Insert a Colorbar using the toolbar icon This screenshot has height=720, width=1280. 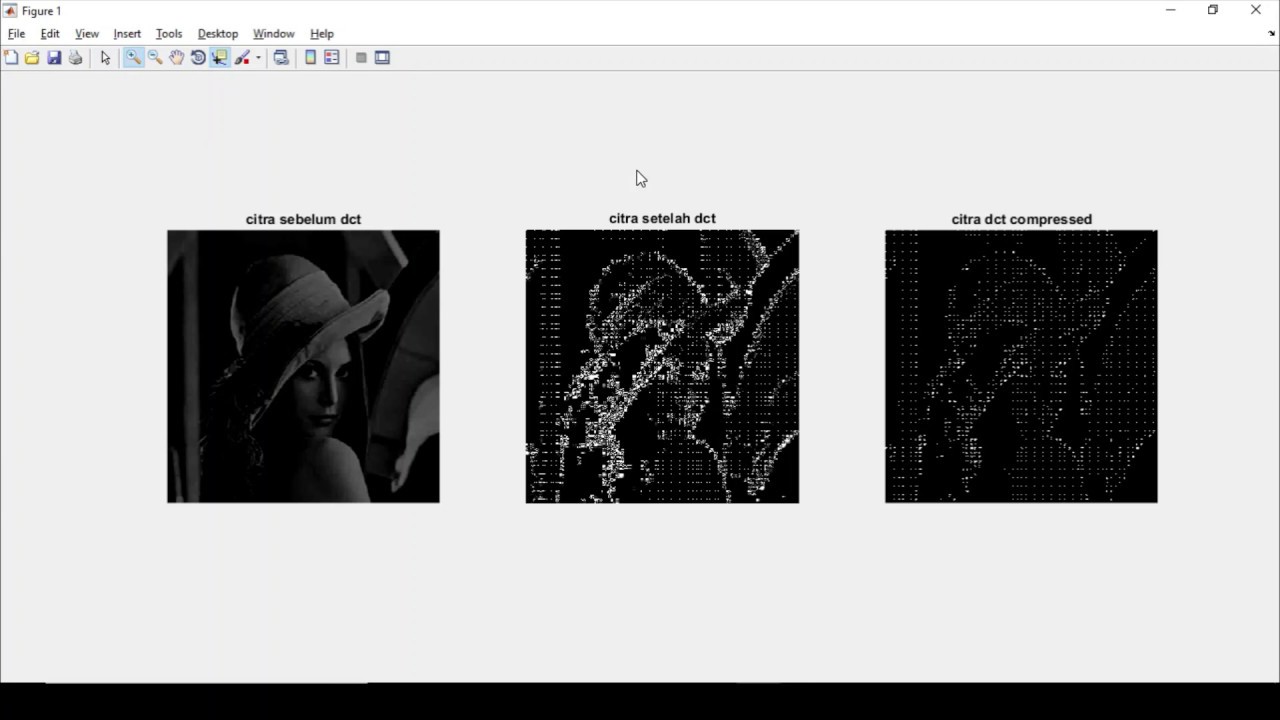311,58
